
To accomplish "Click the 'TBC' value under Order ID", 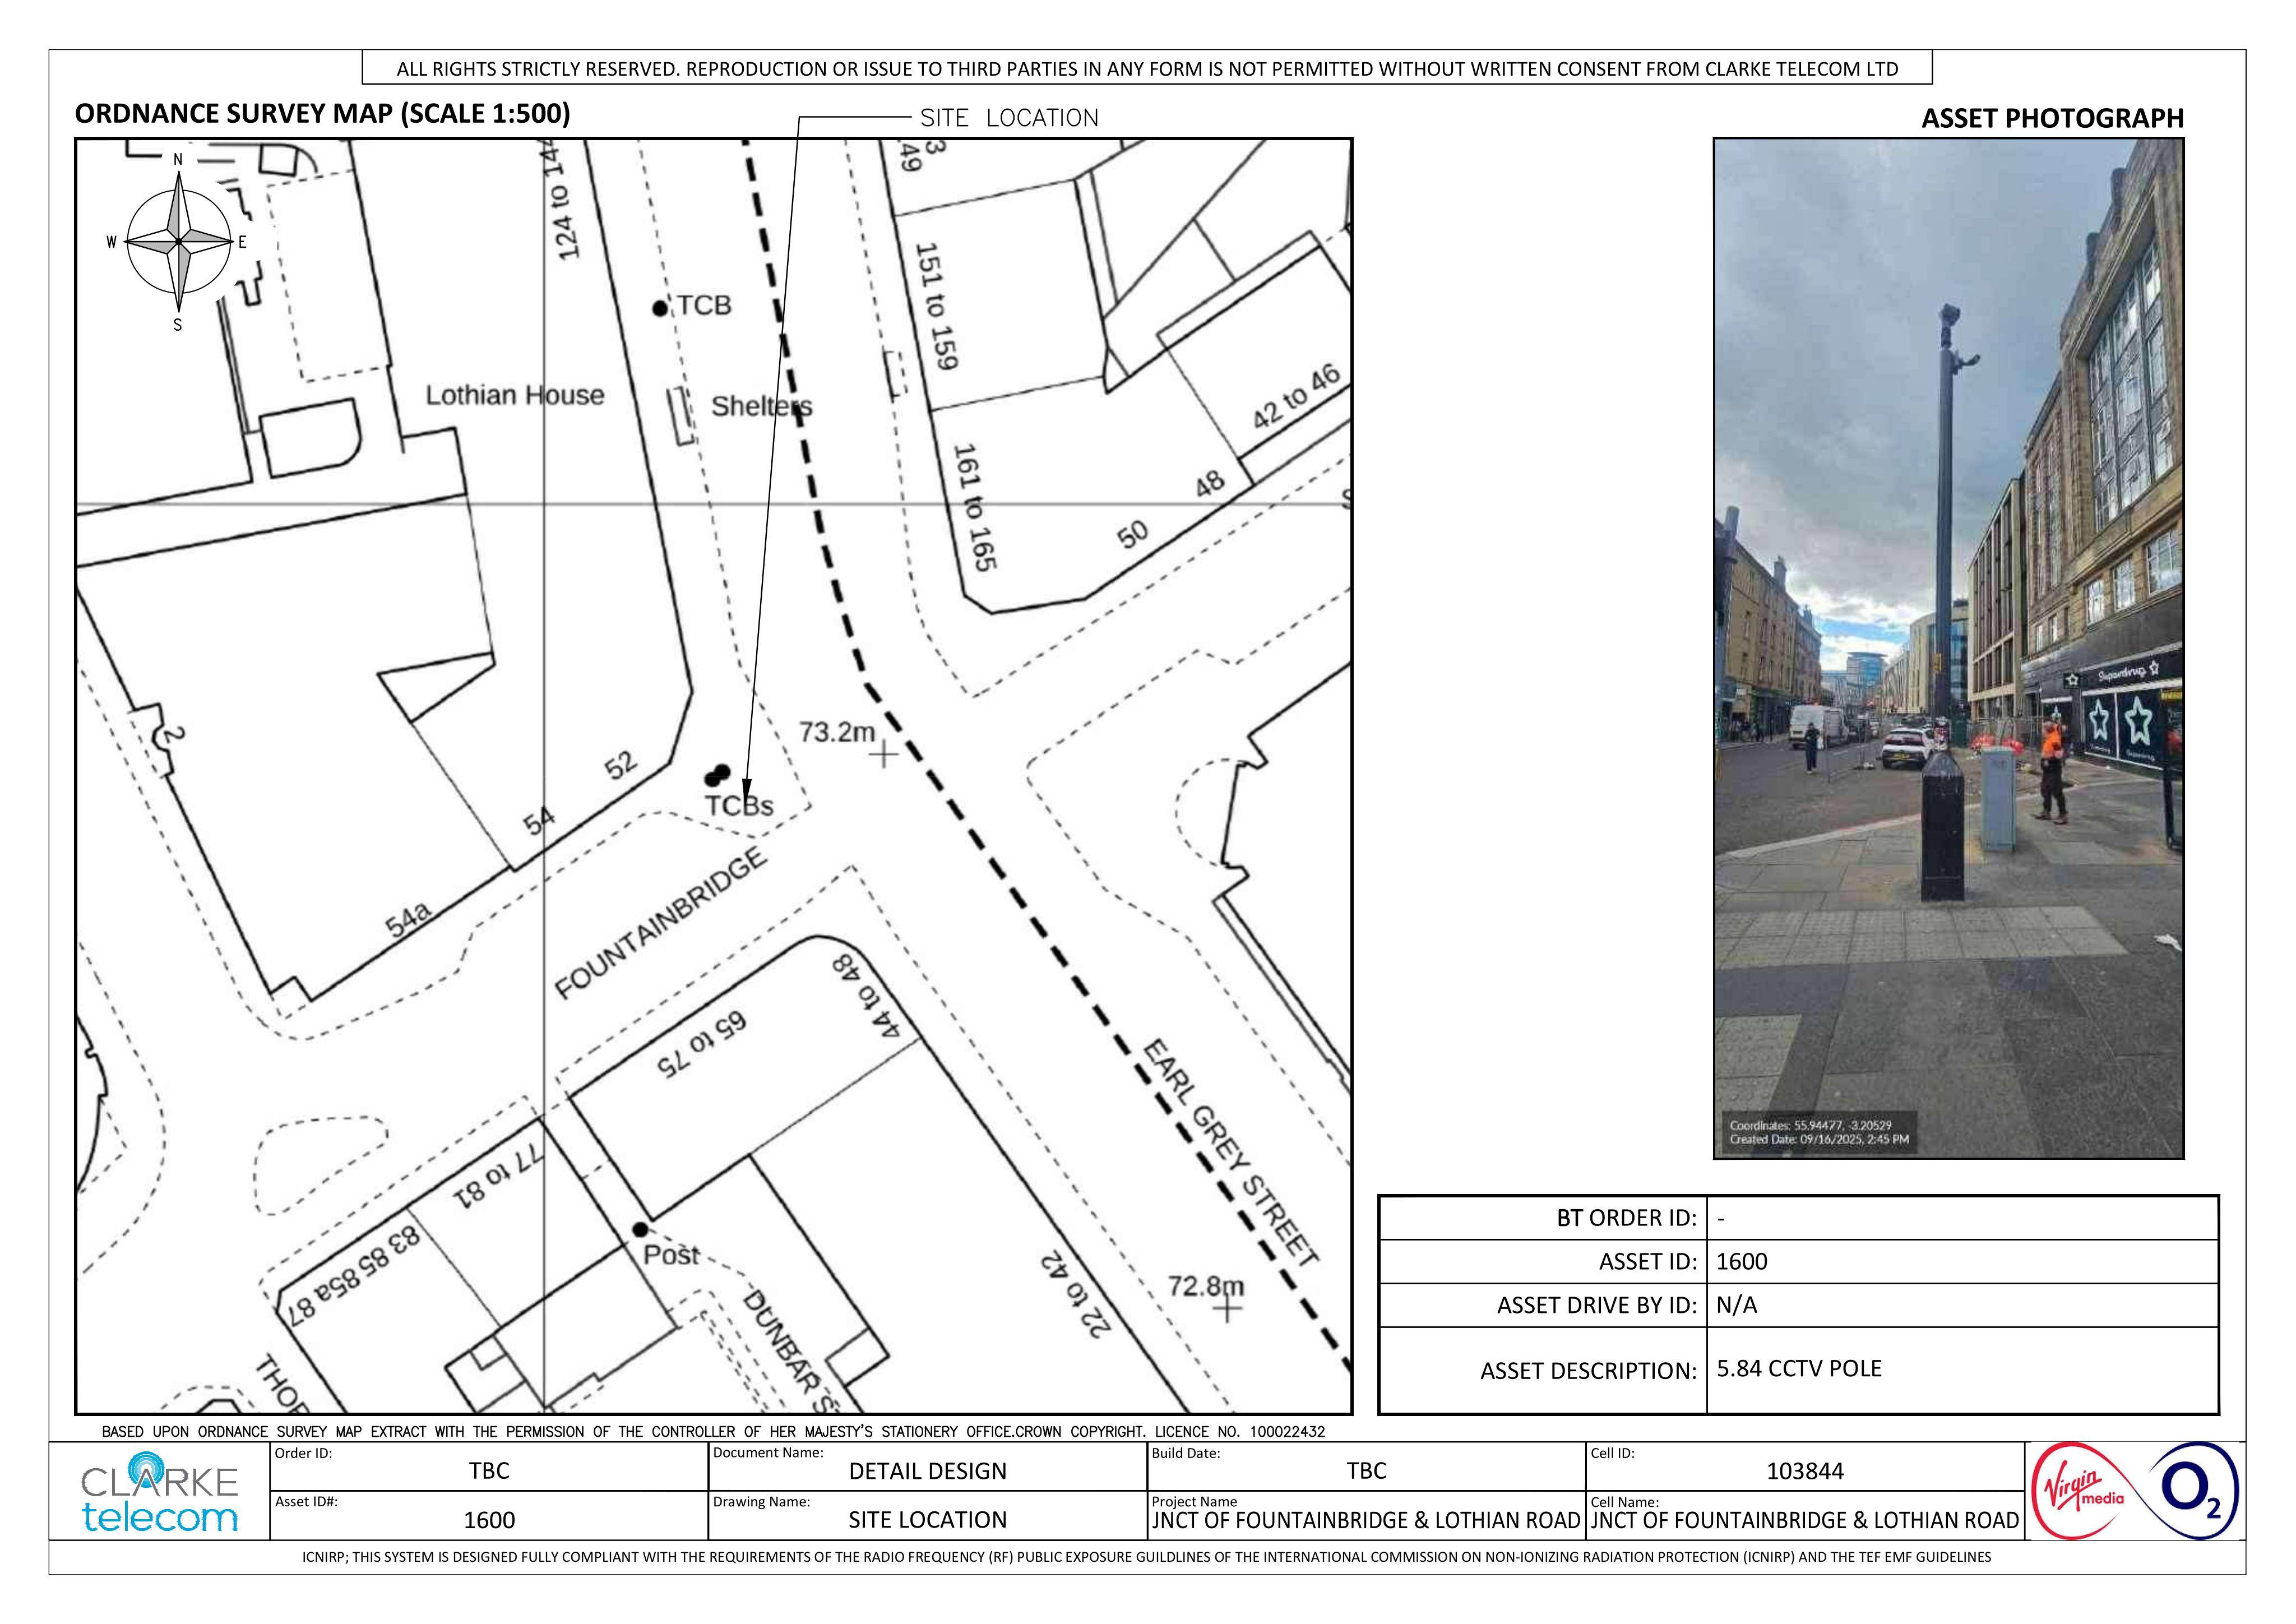I will coord(489,1471).
